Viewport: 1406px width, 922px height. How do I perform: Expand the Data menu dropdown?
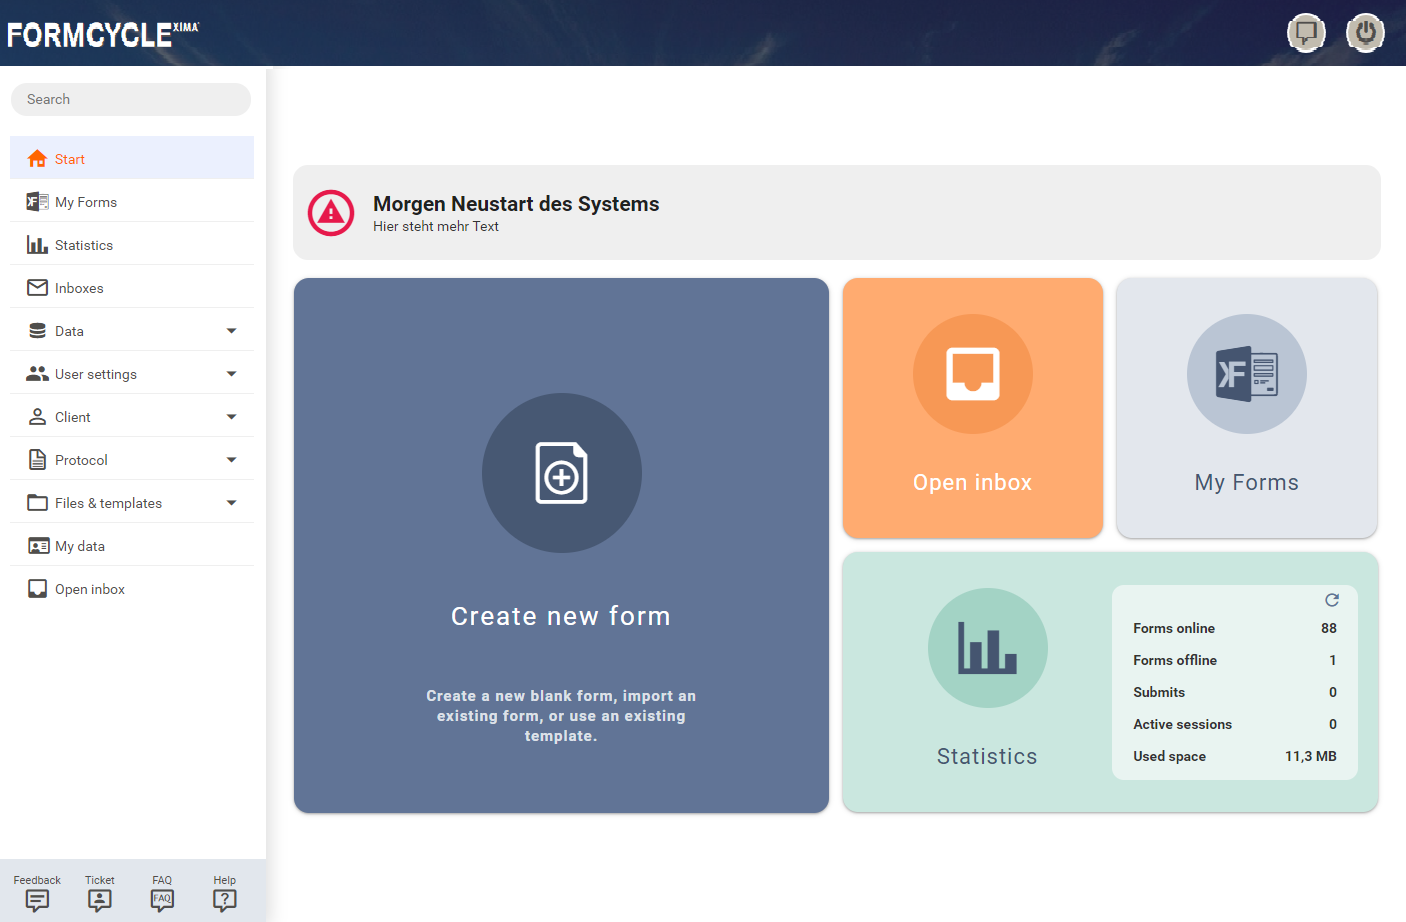point(231,331)
